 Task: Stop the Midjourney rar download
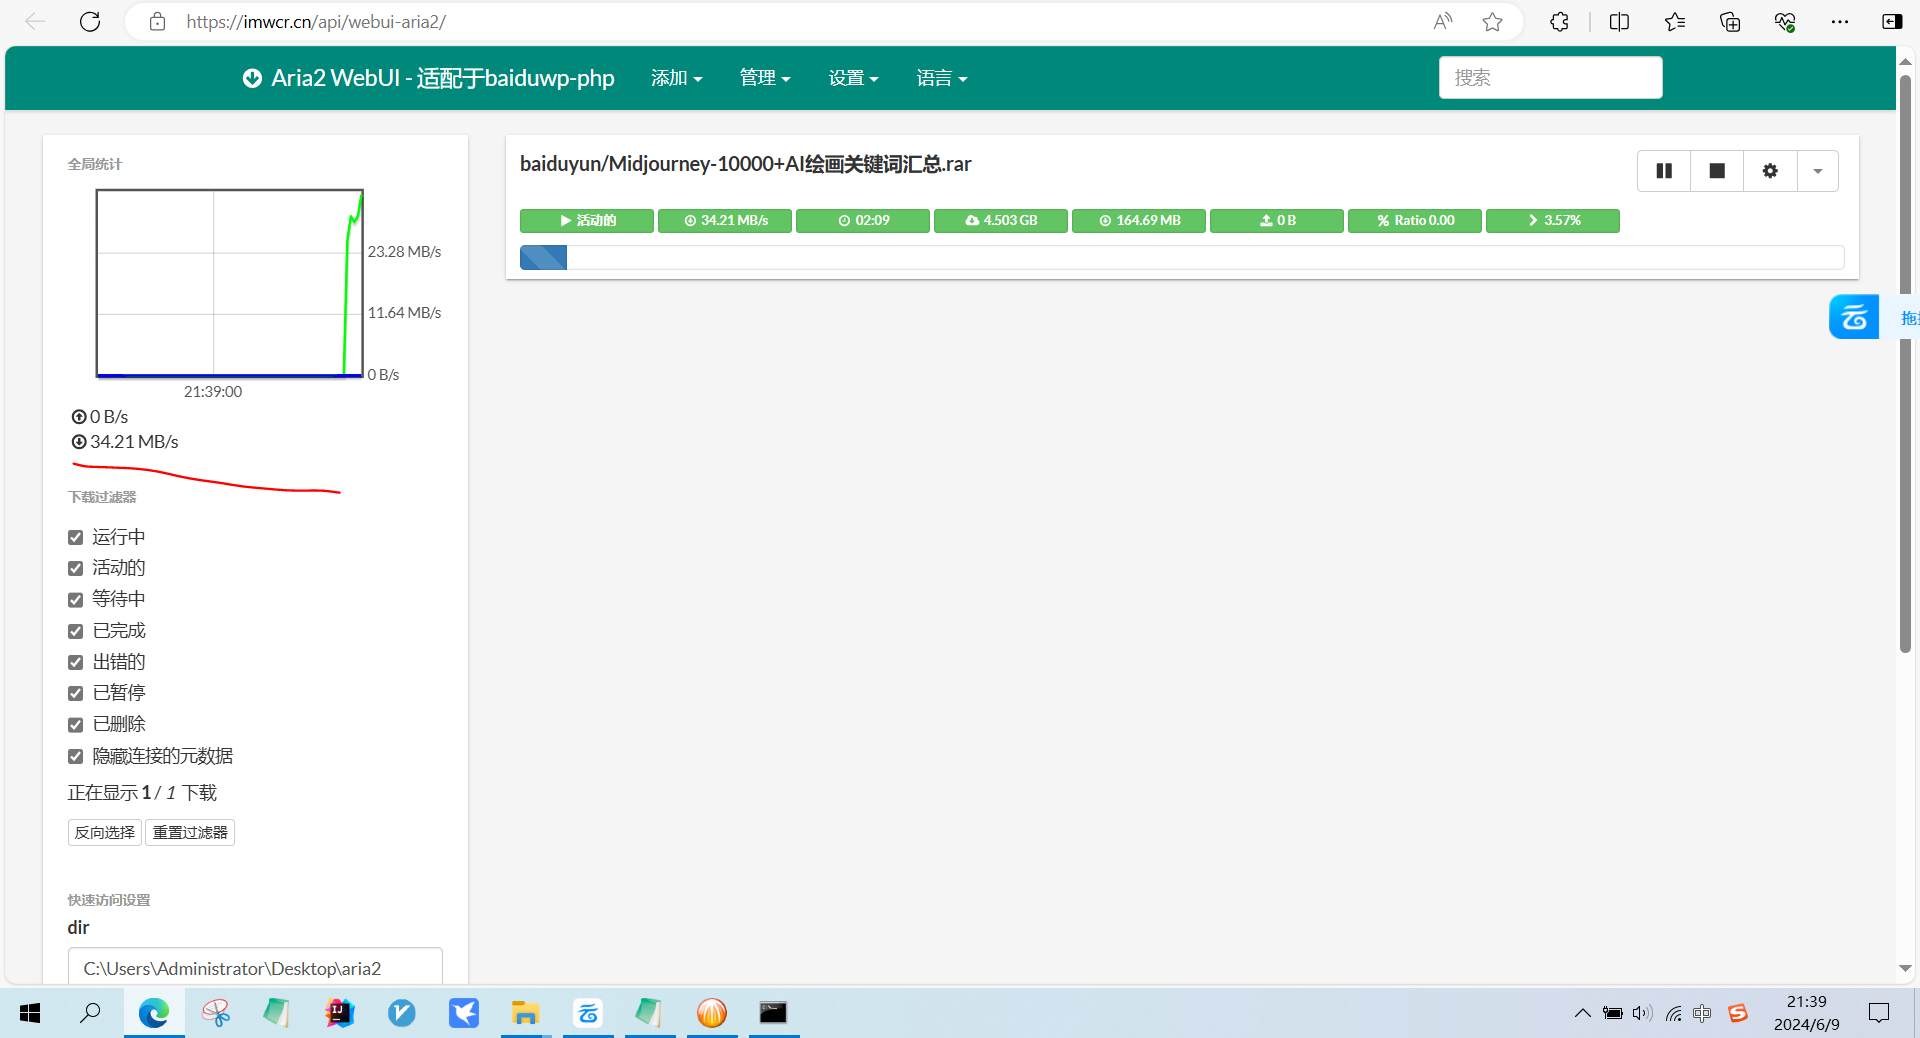1716,171
